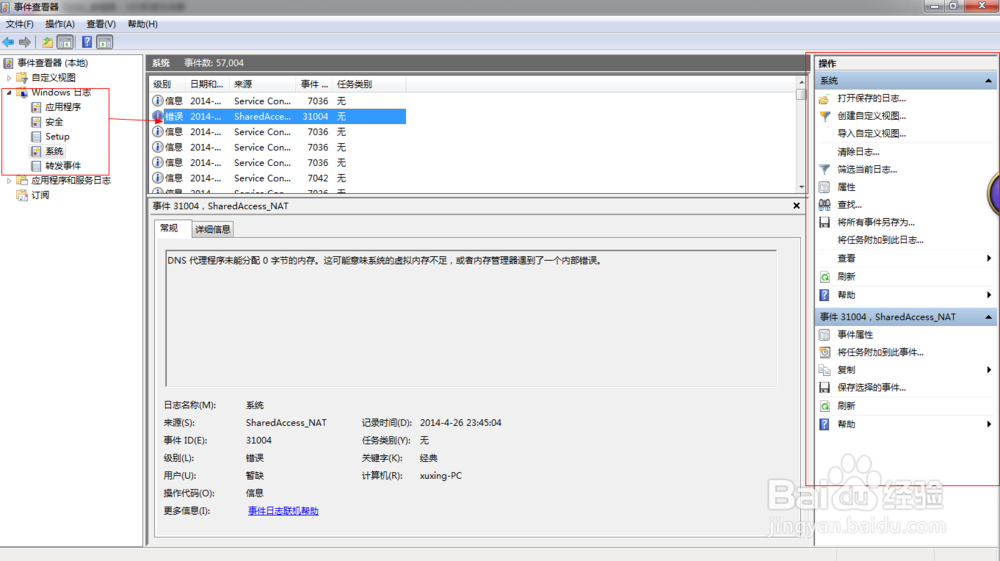Open the 操作(A) menu

(59, 24)
